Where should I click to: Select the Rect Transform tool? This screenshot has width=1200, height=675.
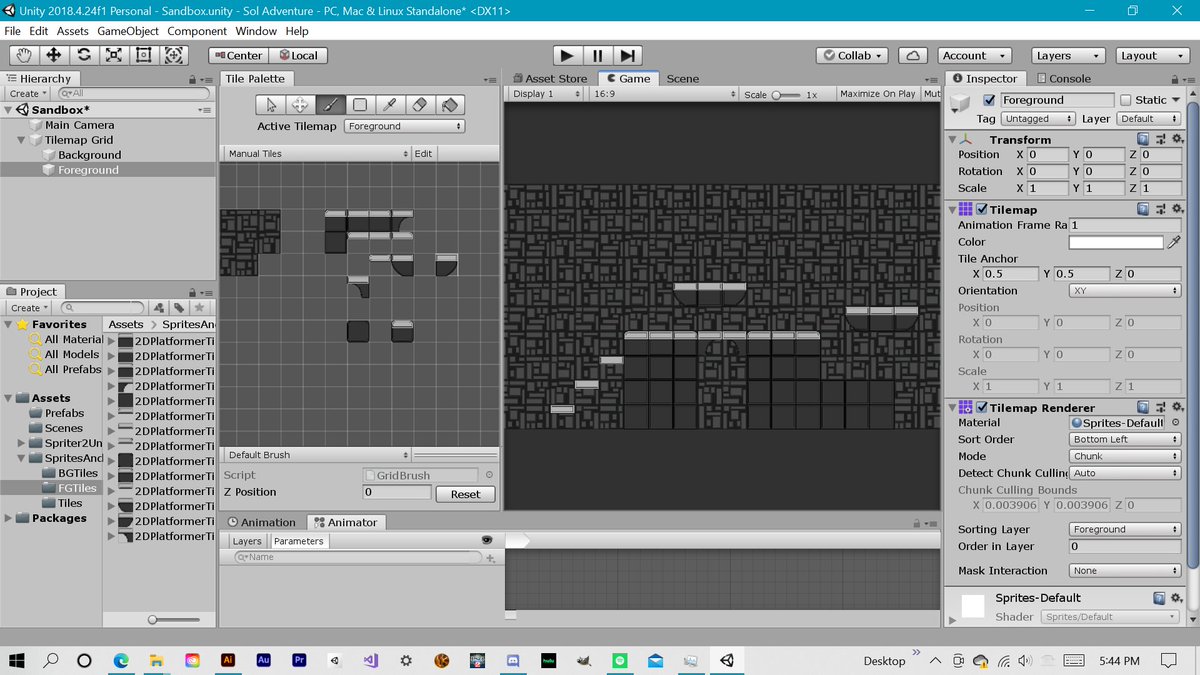143,55
